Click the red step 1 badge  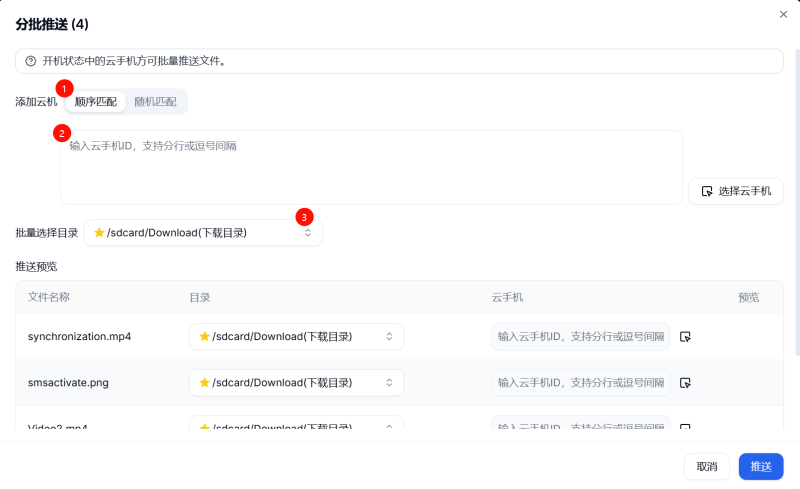pyautogui.click(x=65, y=88)
